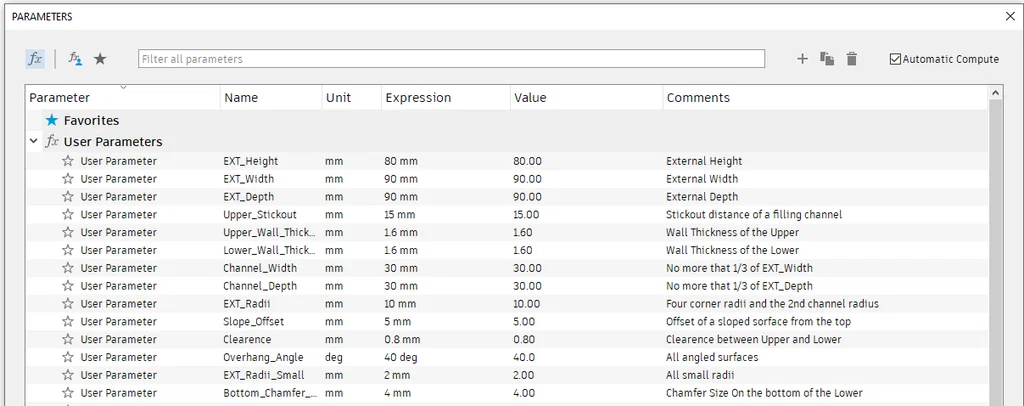
Task: Star the Channel_Width parameter as favorite
Action: point(68,268)
